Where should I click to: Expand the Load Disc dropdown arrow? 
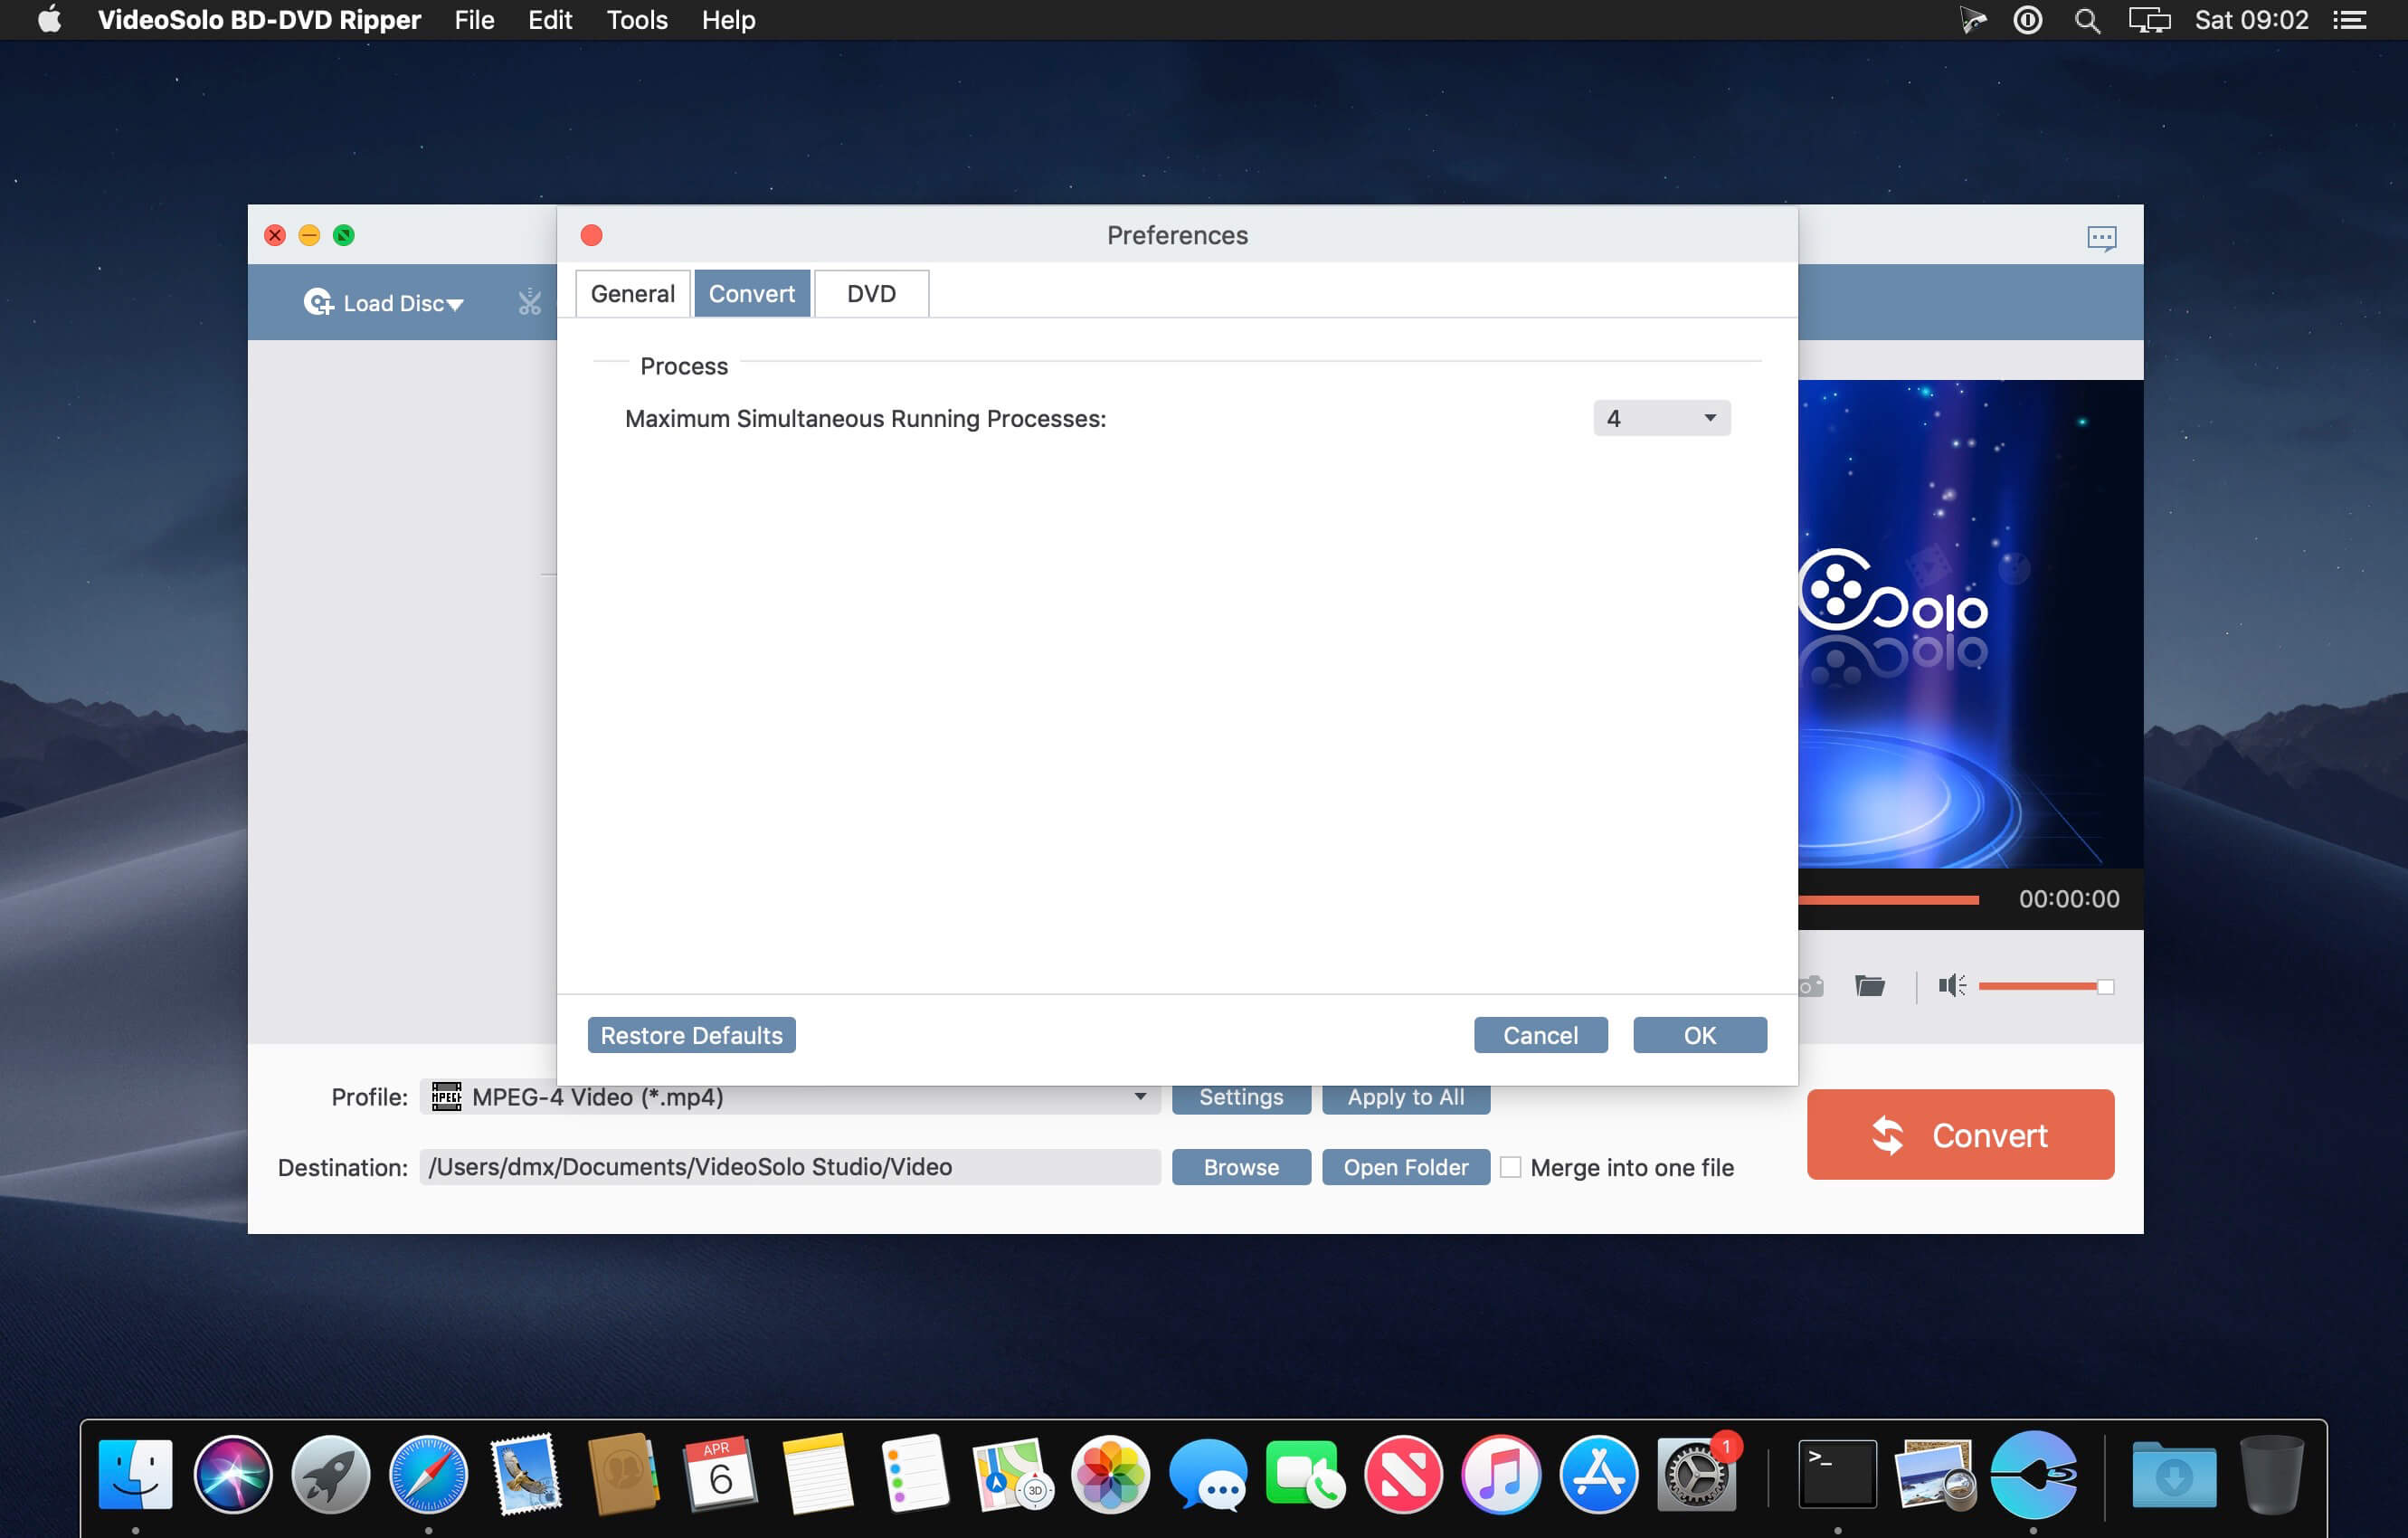pos(455,304)
